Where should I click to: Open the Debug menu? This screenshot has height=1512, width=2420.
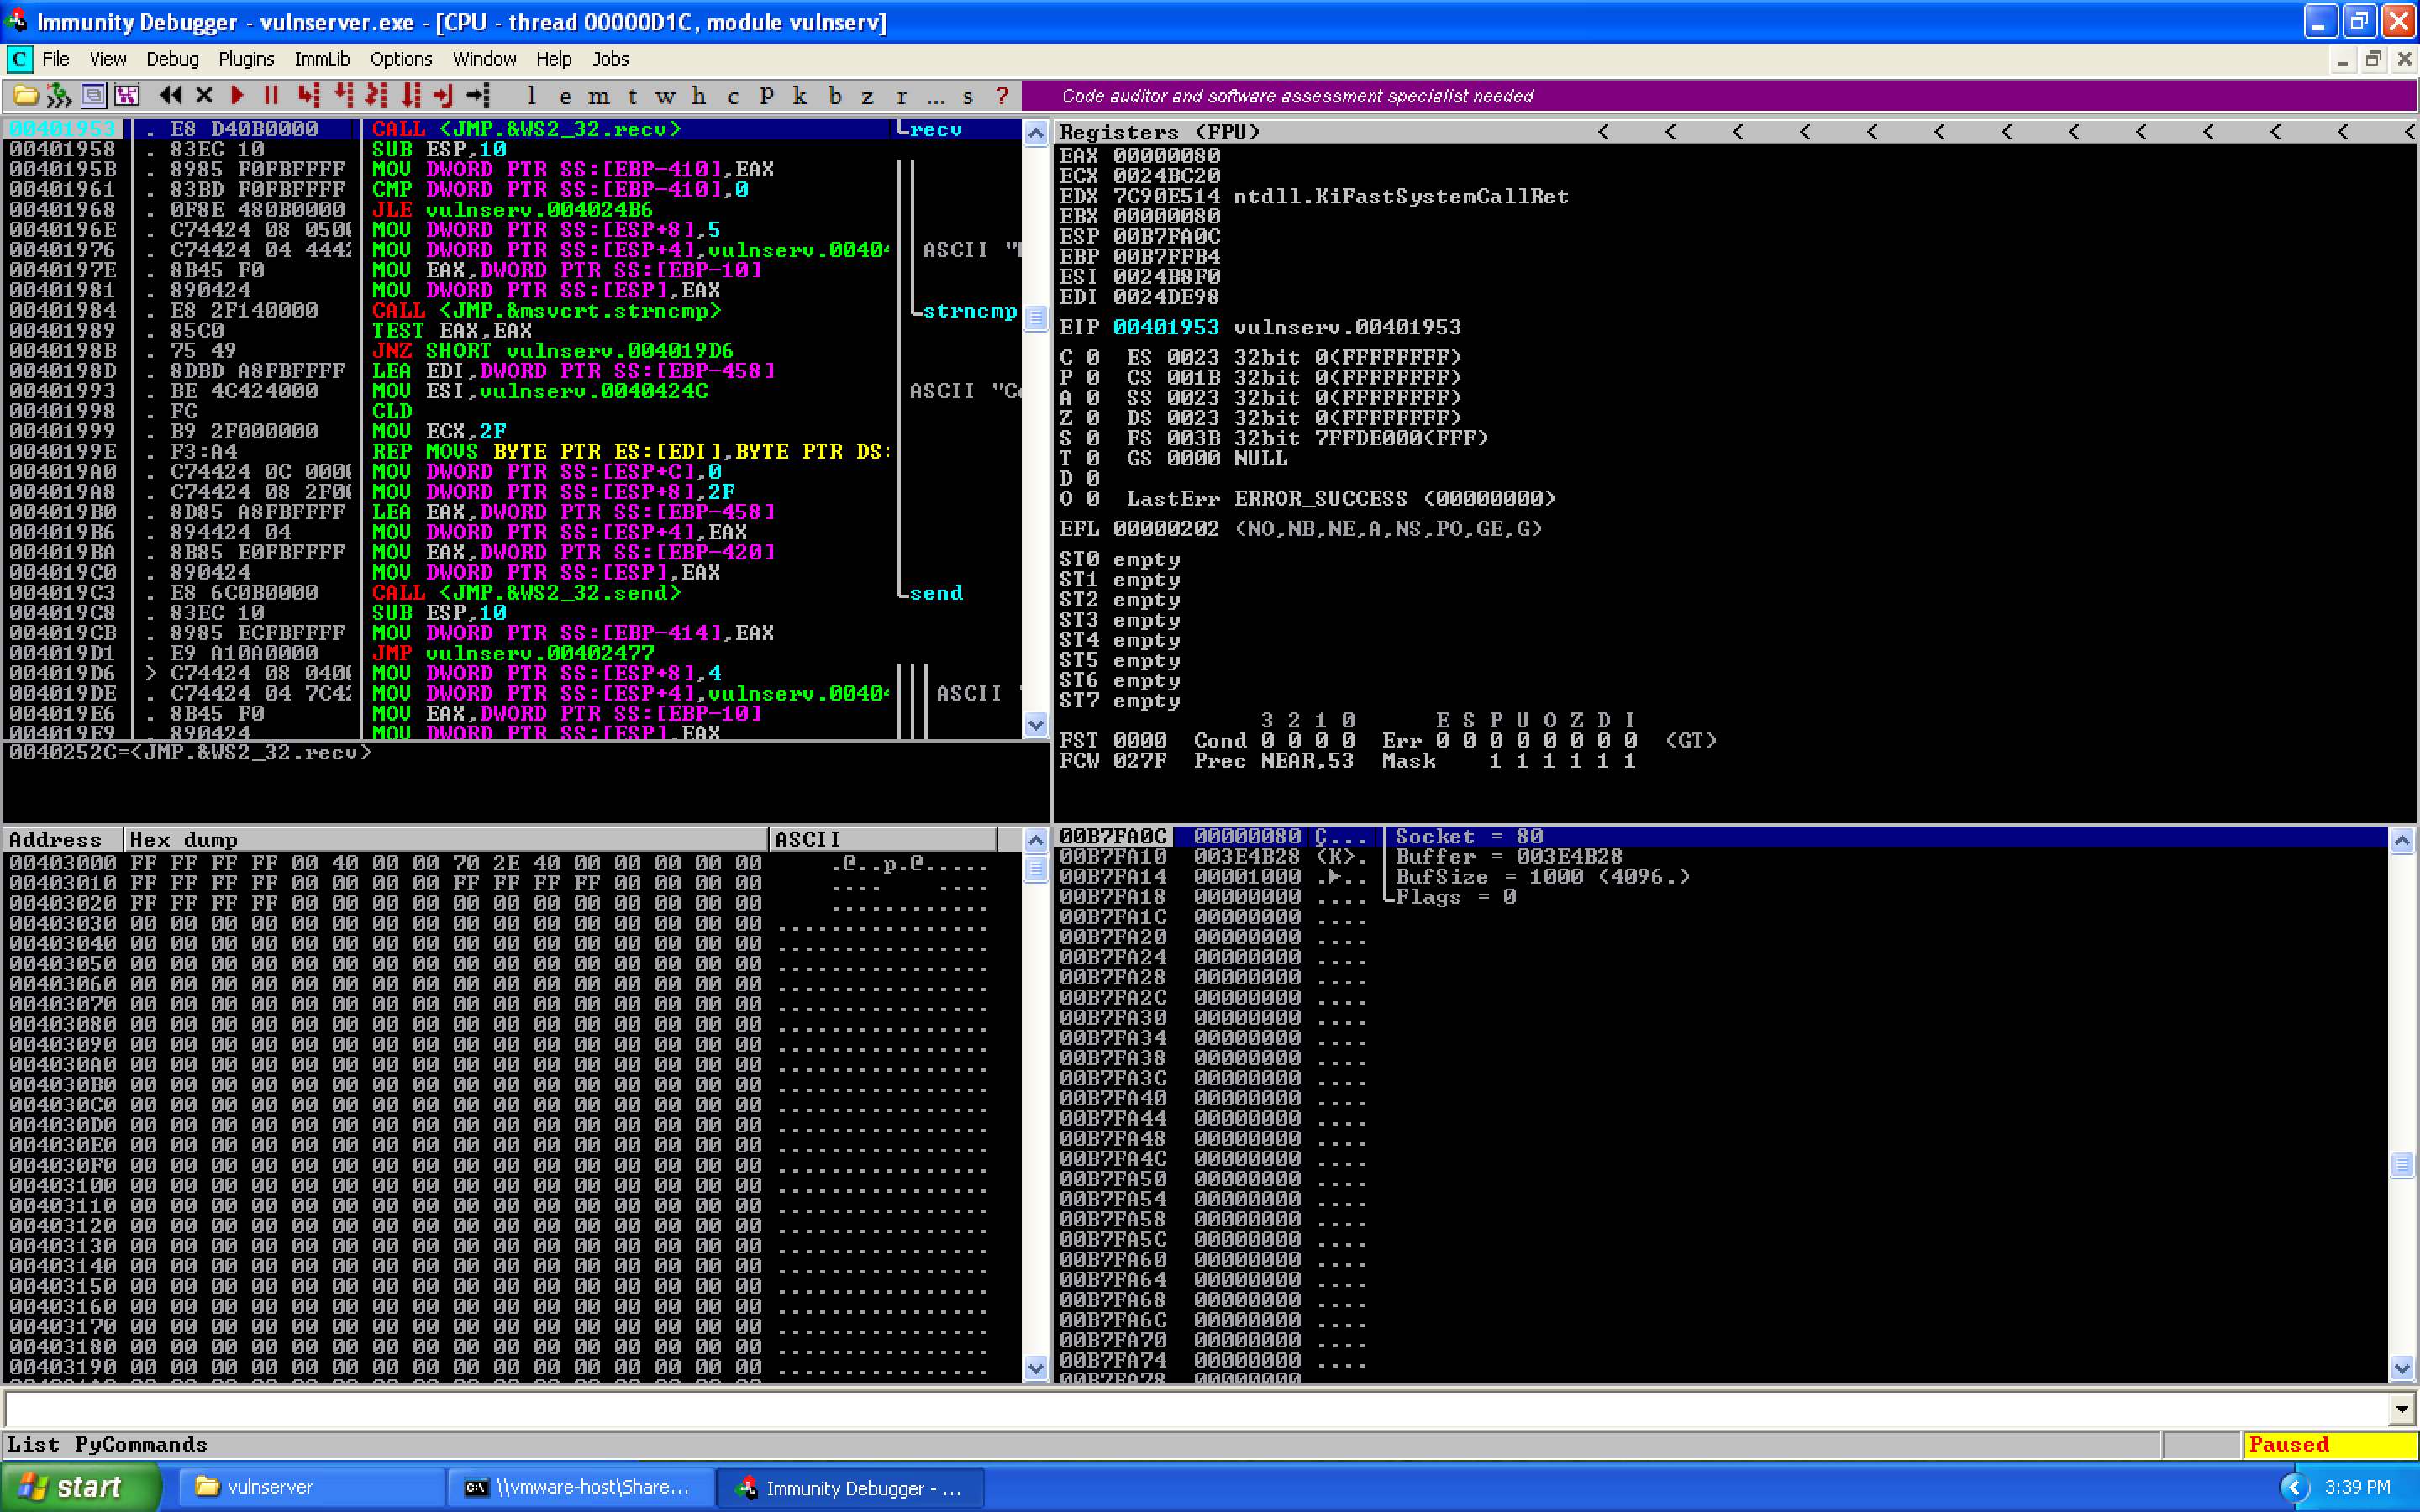(172, 59)
